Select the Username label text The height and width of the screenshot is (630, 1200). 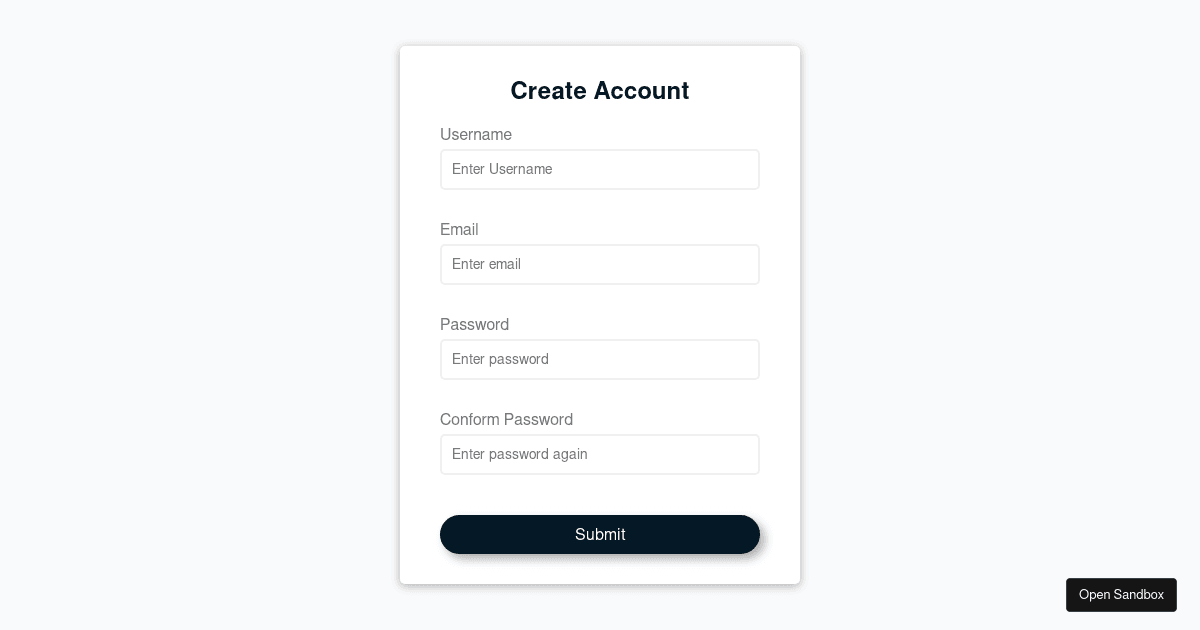pyautogui.click(x=476, y=134)
